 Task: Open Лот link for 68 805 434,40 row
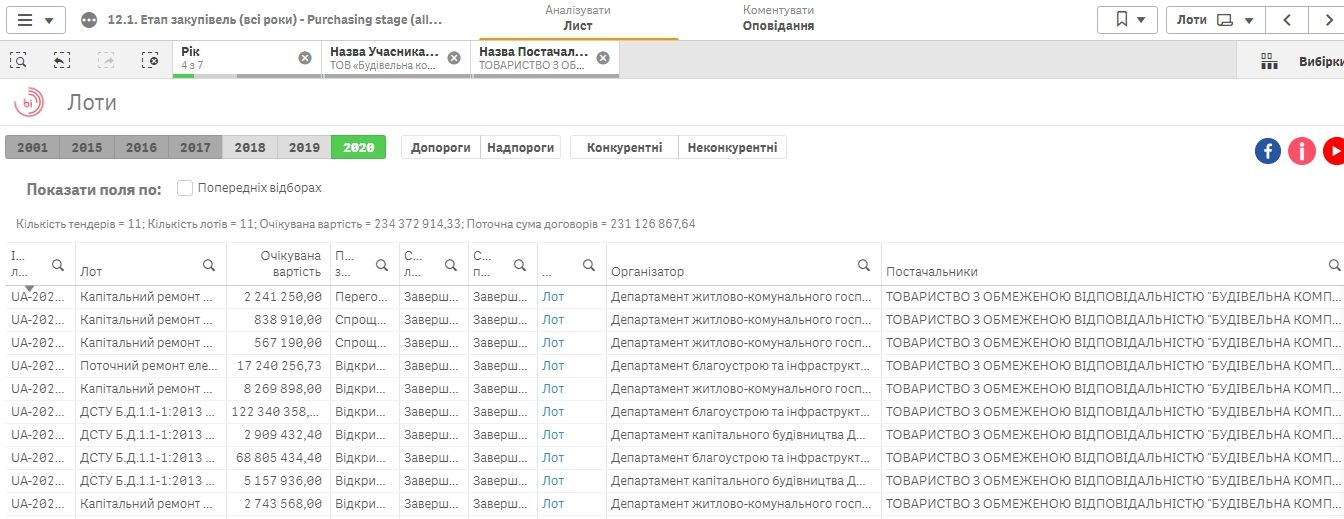553,458
